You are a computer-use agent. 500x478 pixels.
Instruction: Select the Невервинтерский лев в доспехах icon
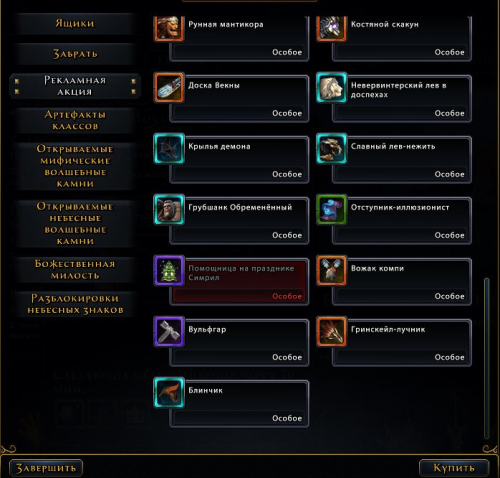pos(331,88)
